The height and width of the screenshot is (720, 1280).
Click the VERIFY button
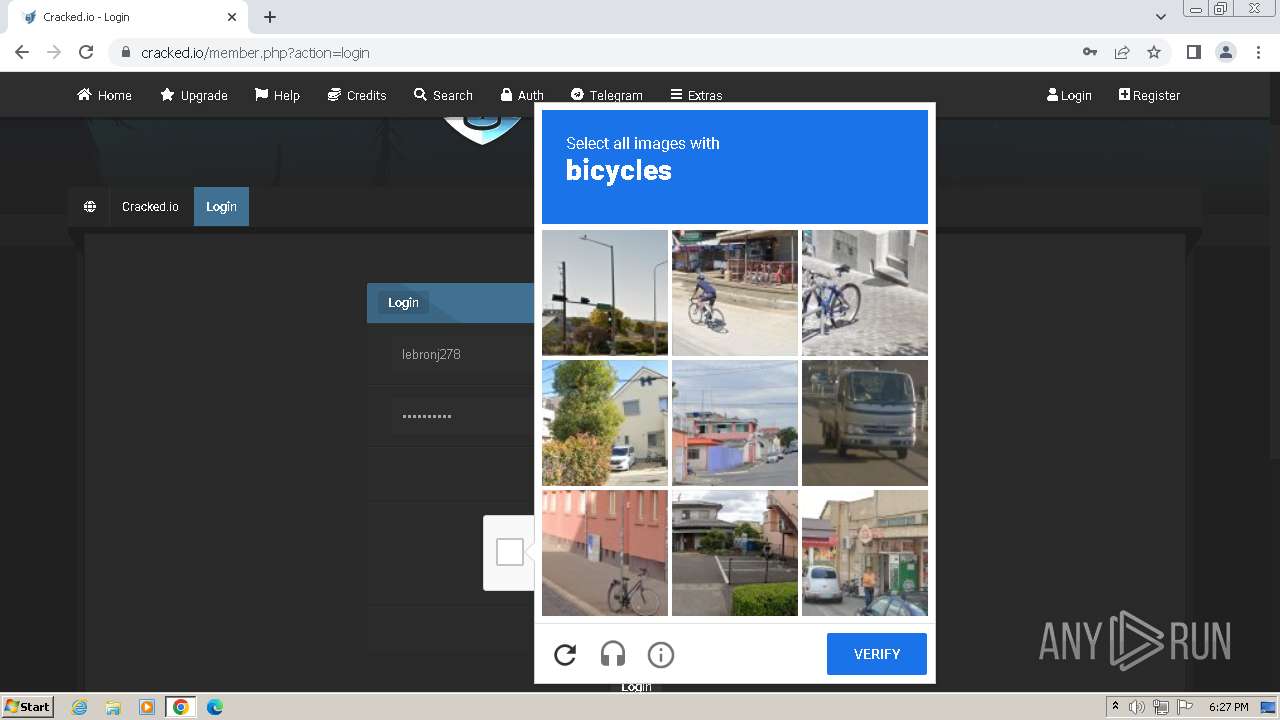click(877, 654)
